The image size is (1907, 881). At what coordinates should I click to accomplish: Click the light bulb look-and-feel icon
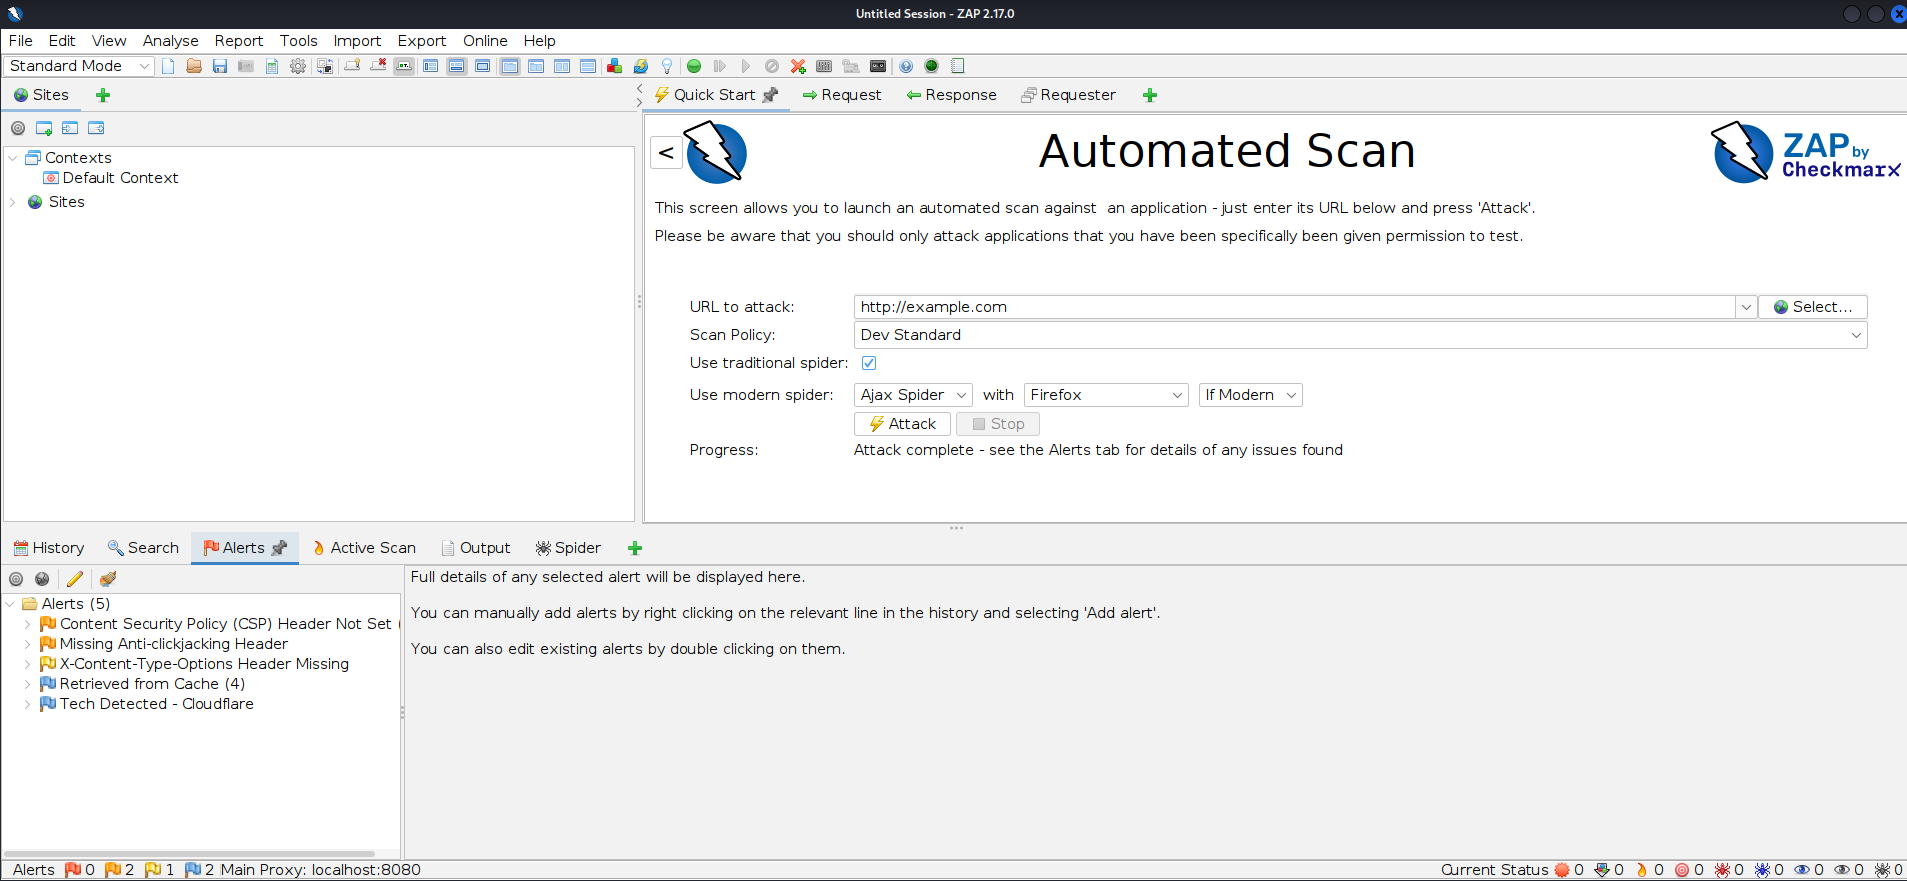tap(666, 66)
